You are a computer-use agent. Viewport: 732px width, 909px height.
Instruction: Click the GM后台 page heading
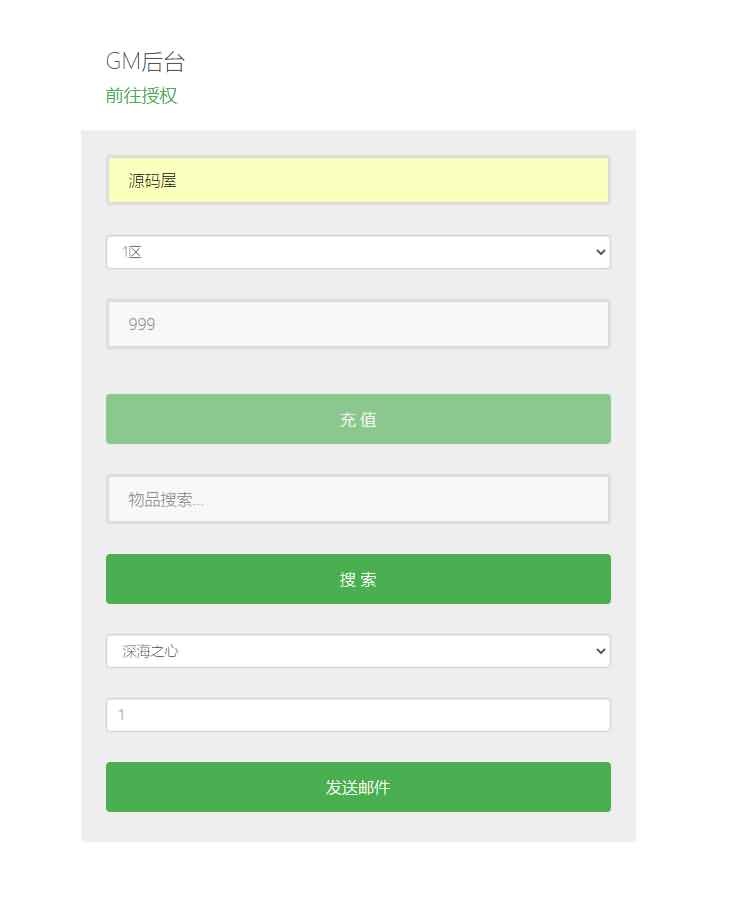click(145, 61)
